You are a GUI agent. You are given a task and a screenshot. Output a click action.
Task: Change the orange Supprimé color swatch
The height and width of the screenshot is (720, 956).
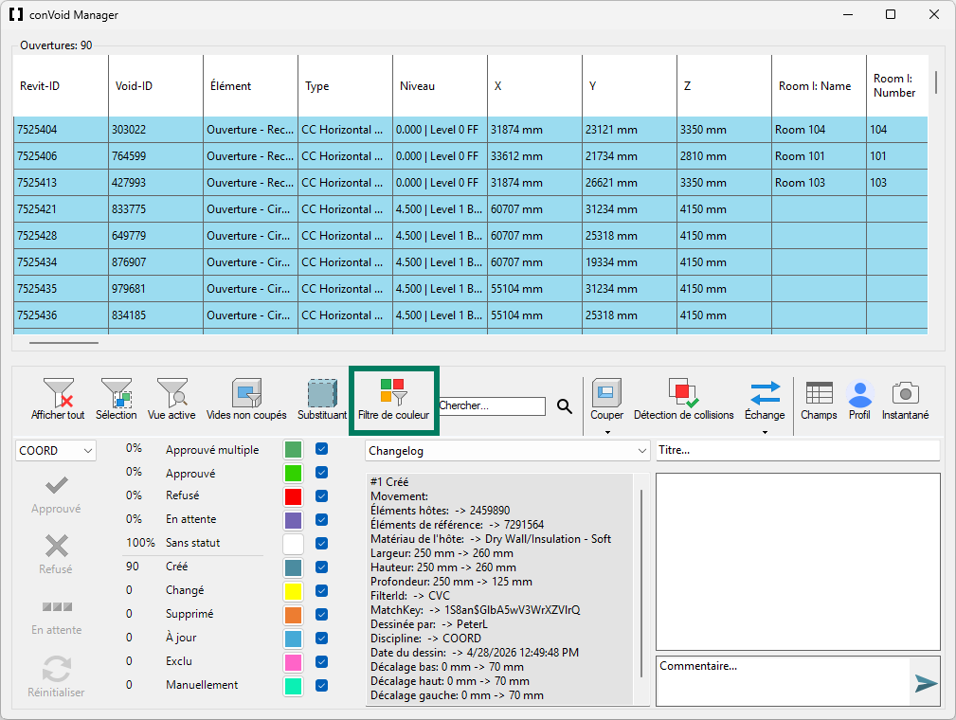click(x=293, y=615)
